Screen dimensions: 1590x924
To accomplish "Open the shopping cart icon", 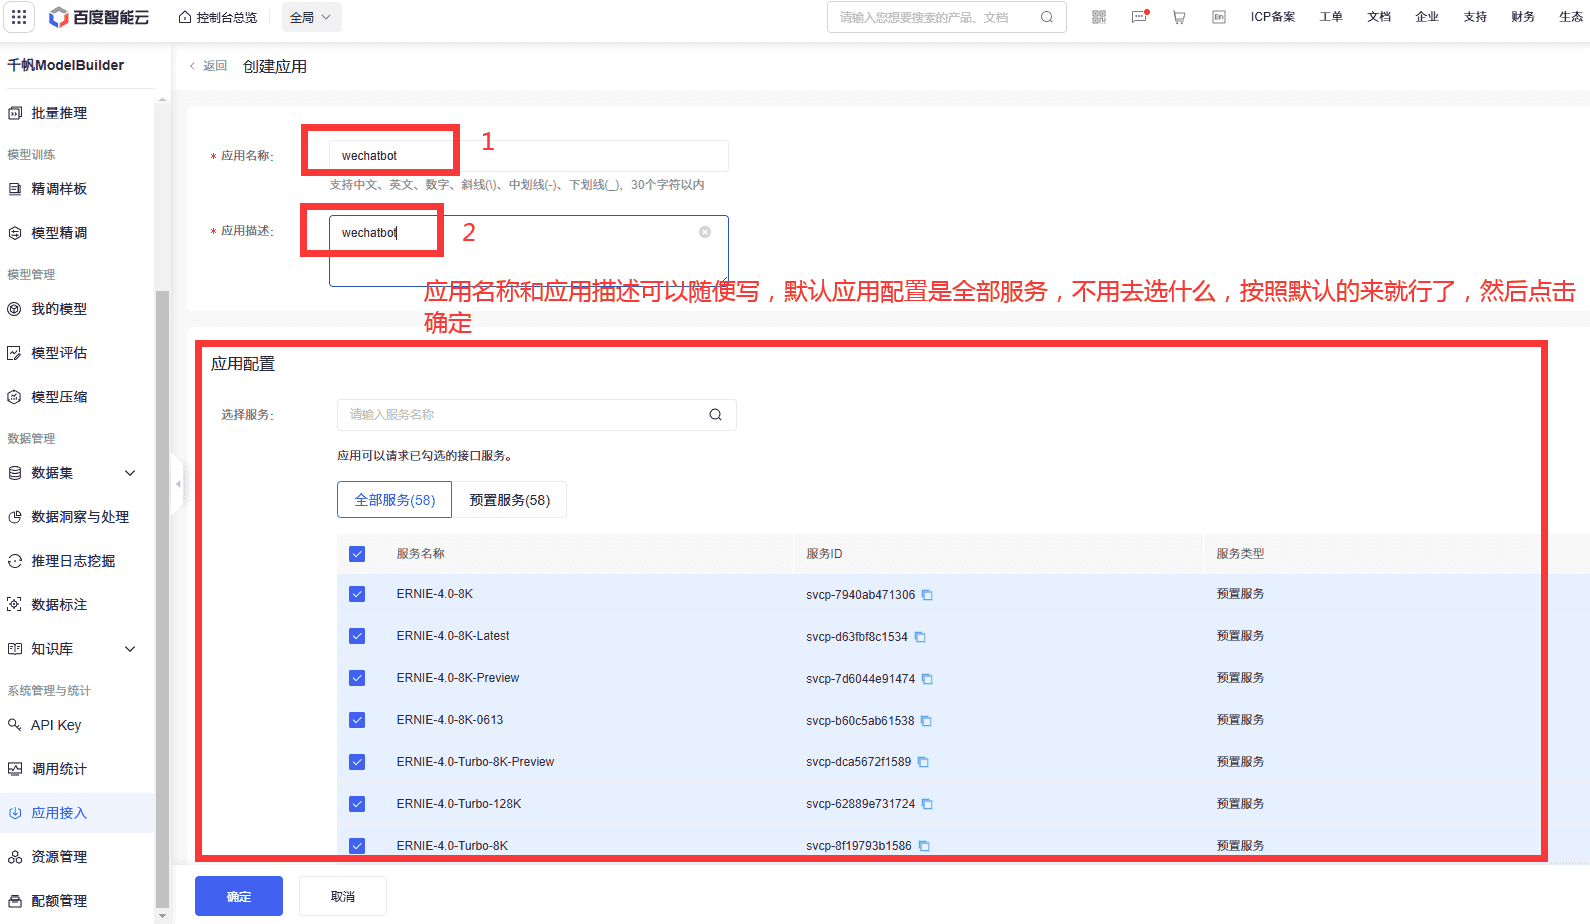I will (1179, 17).
